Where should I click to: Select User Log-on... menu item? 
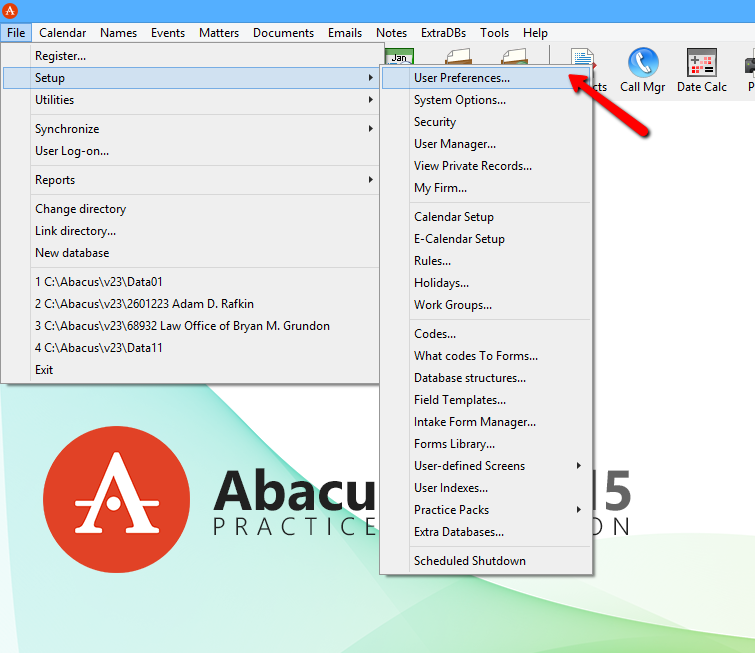point(191,151)
